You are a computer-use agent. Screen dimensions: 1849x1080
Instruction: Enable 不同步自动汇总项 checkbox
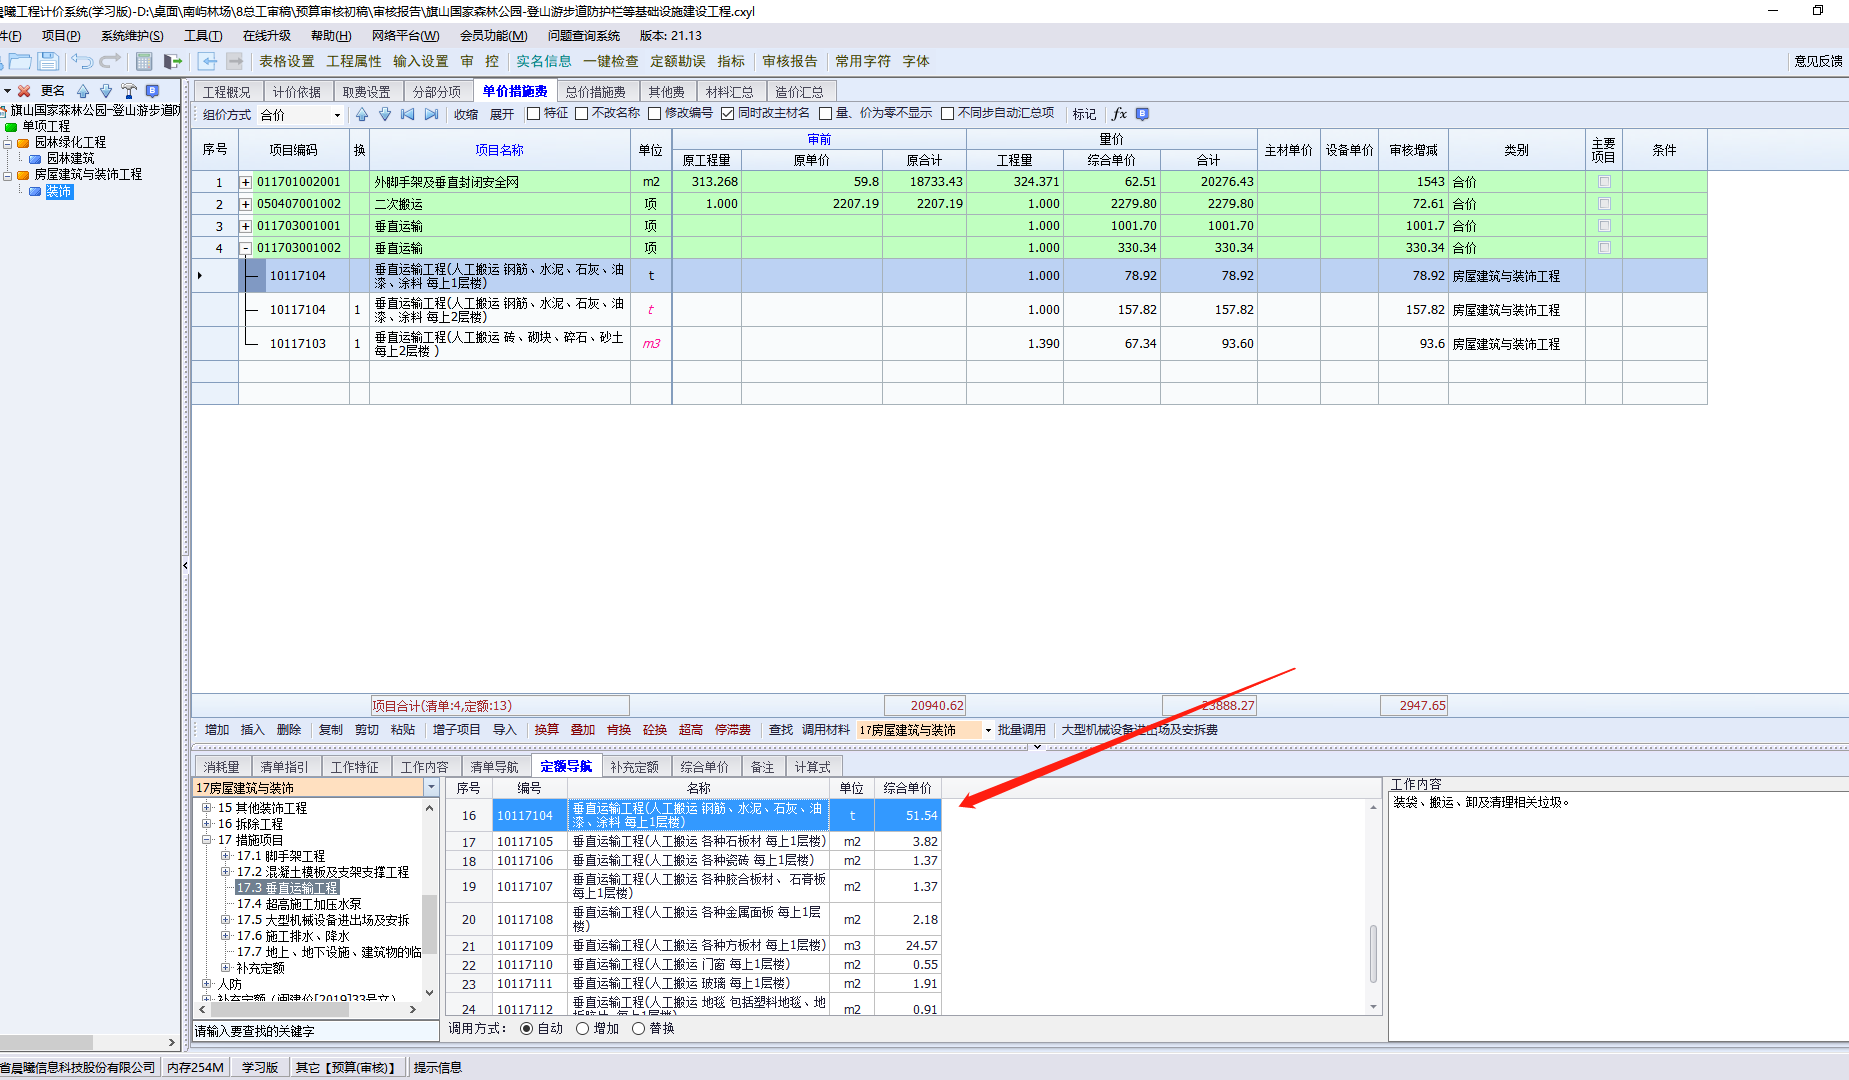[x=947, y=114]
